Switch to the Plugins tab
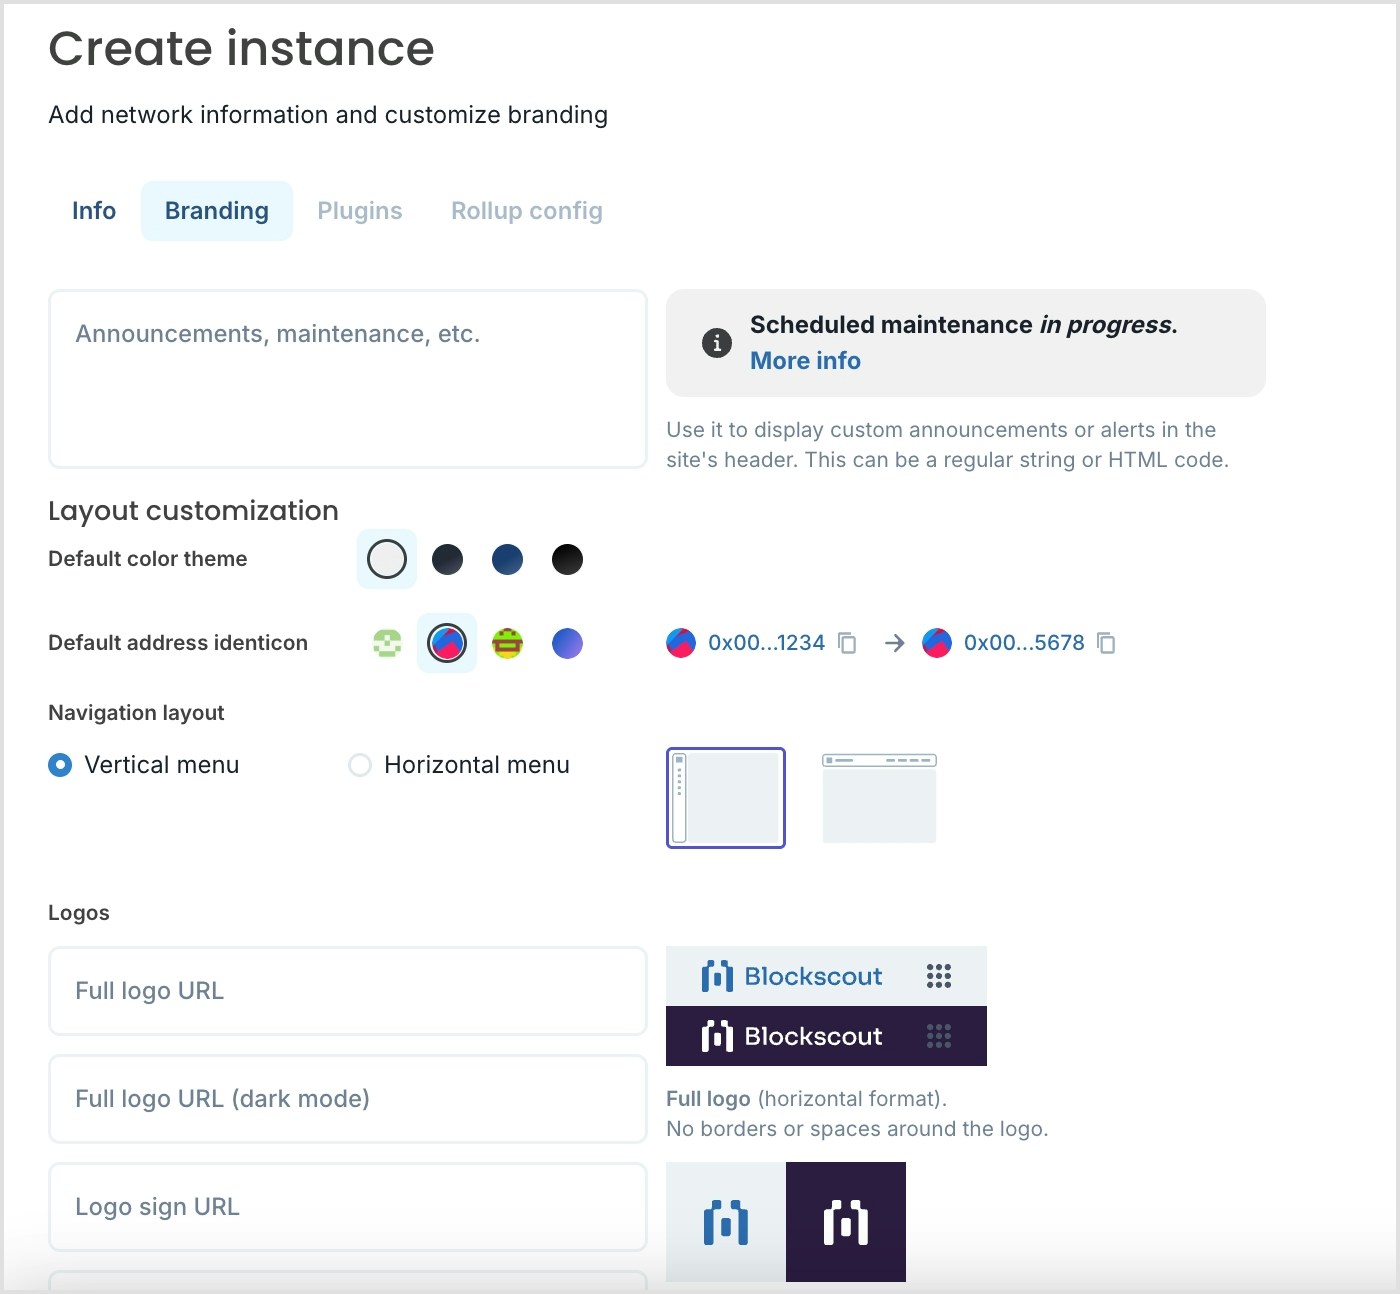1400x1294 pixels. [360, 211]
